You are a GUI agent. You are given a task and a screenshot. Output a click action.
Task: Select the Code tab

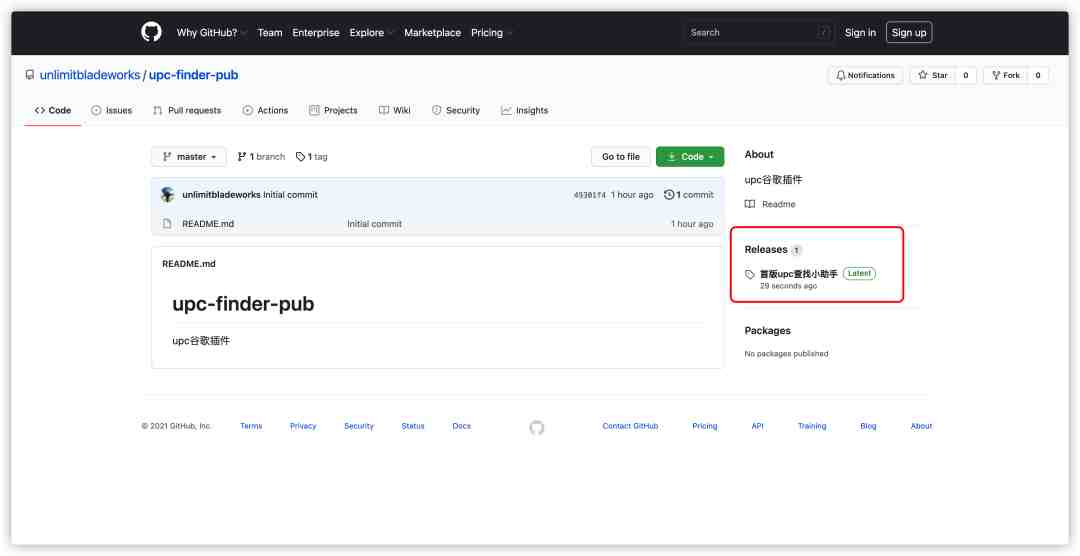[53, 110]
